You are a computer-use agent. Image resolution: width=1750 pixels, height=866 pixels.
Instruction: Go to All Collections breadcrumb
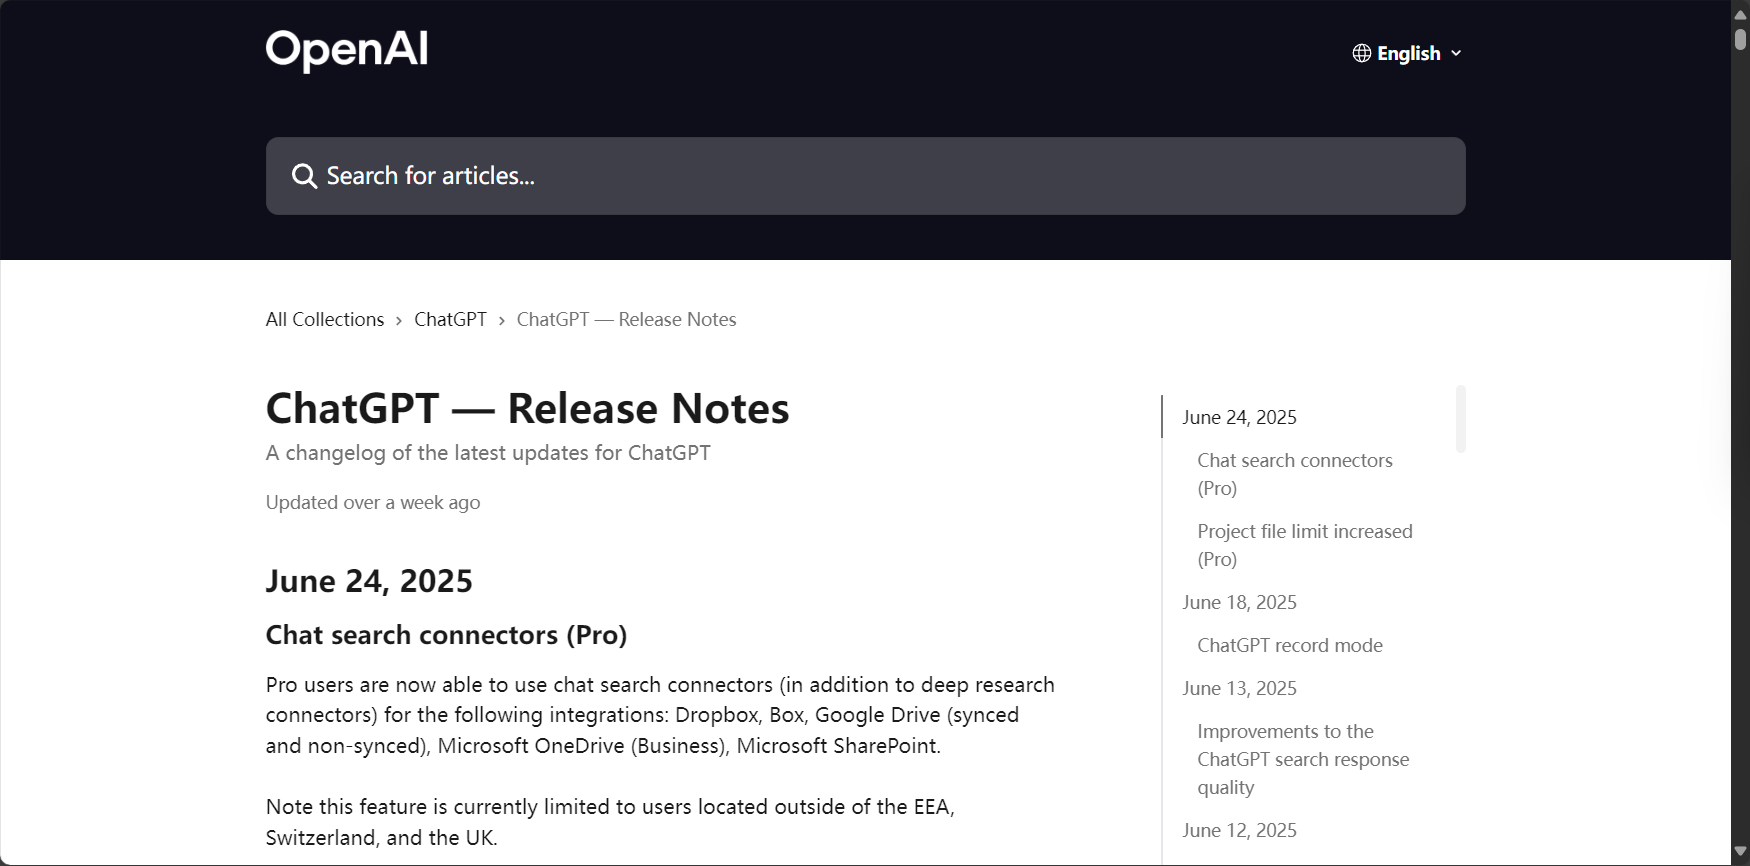(325, 319)
